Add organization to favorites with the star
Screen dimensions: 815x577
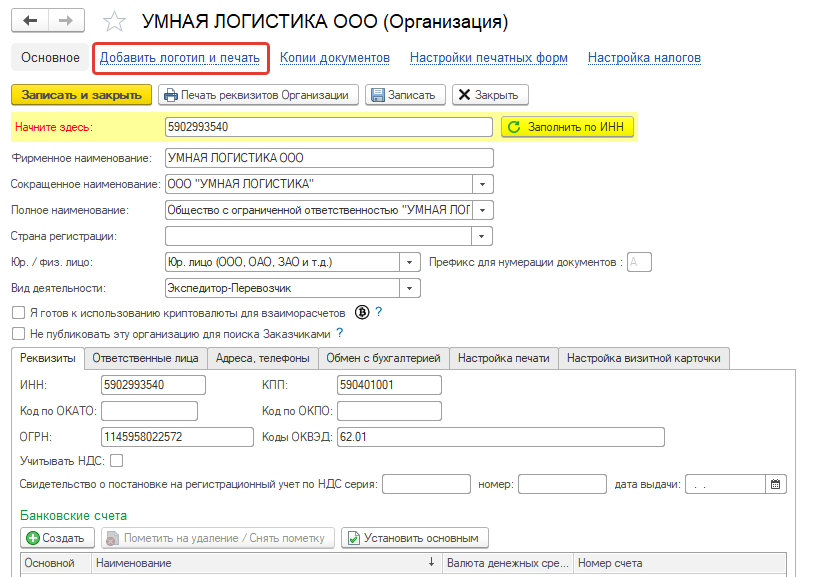114,22
